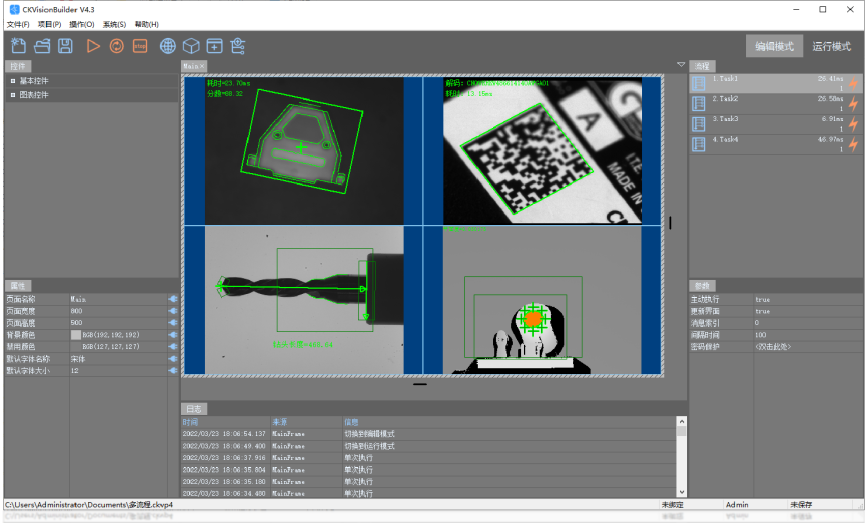Click the globe icon in toolbar

[168, 46]
